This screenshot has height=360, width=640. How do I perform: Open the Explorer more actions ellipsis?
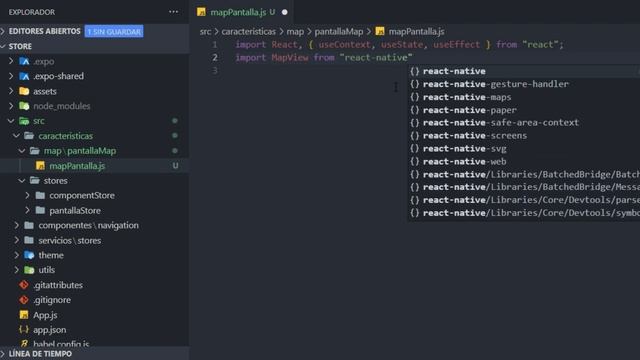click(173, 12)
